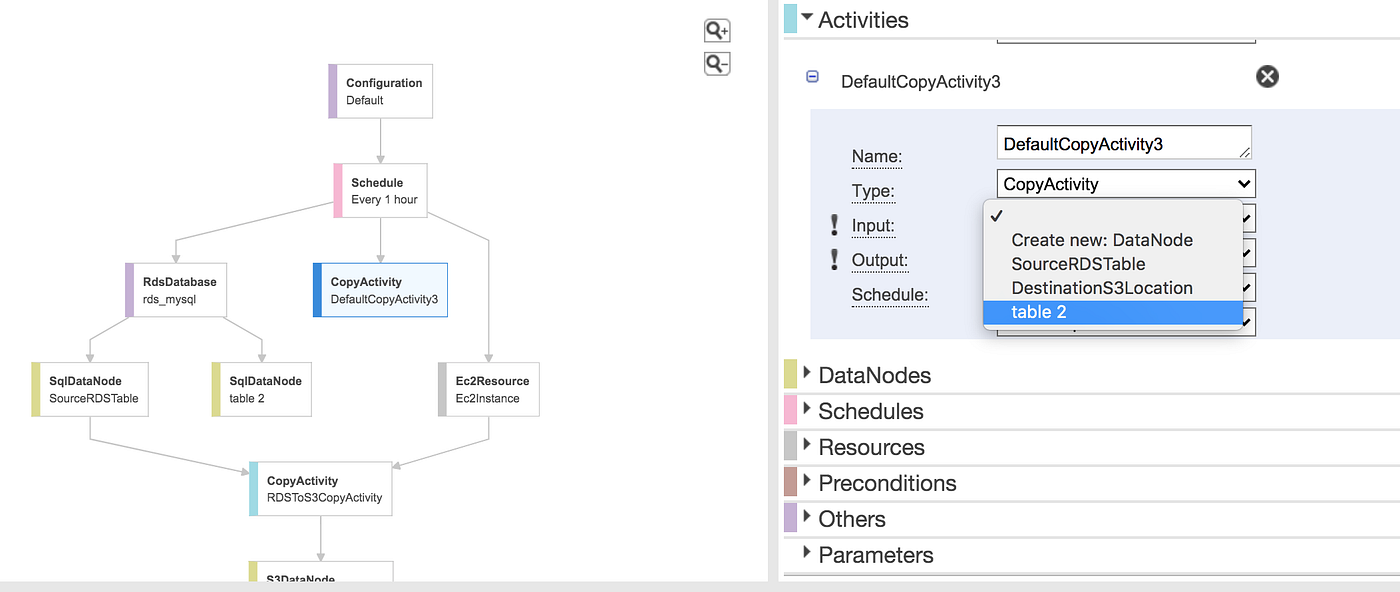Click the warning icon beside Output
The image size is (1400, 592).
835,260
